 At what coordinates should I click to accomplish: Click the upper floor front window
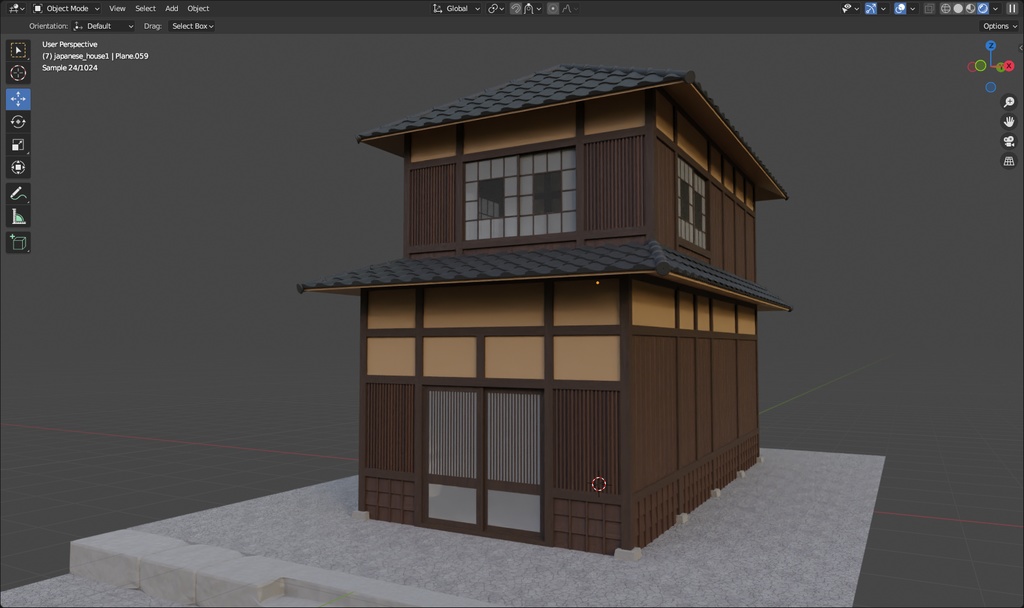pyautogui.click(x=520, y=194)
